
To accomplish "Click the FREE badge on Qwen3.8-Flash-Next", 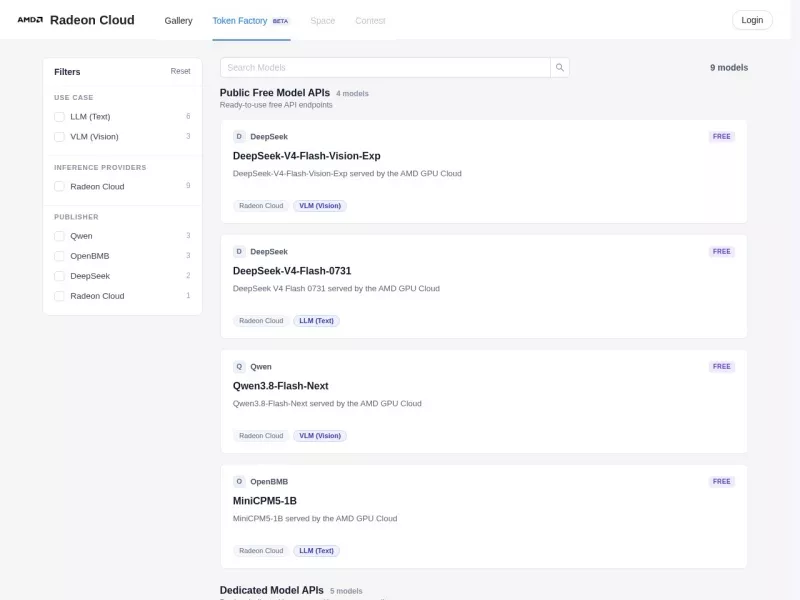I will tap(721, 366).
